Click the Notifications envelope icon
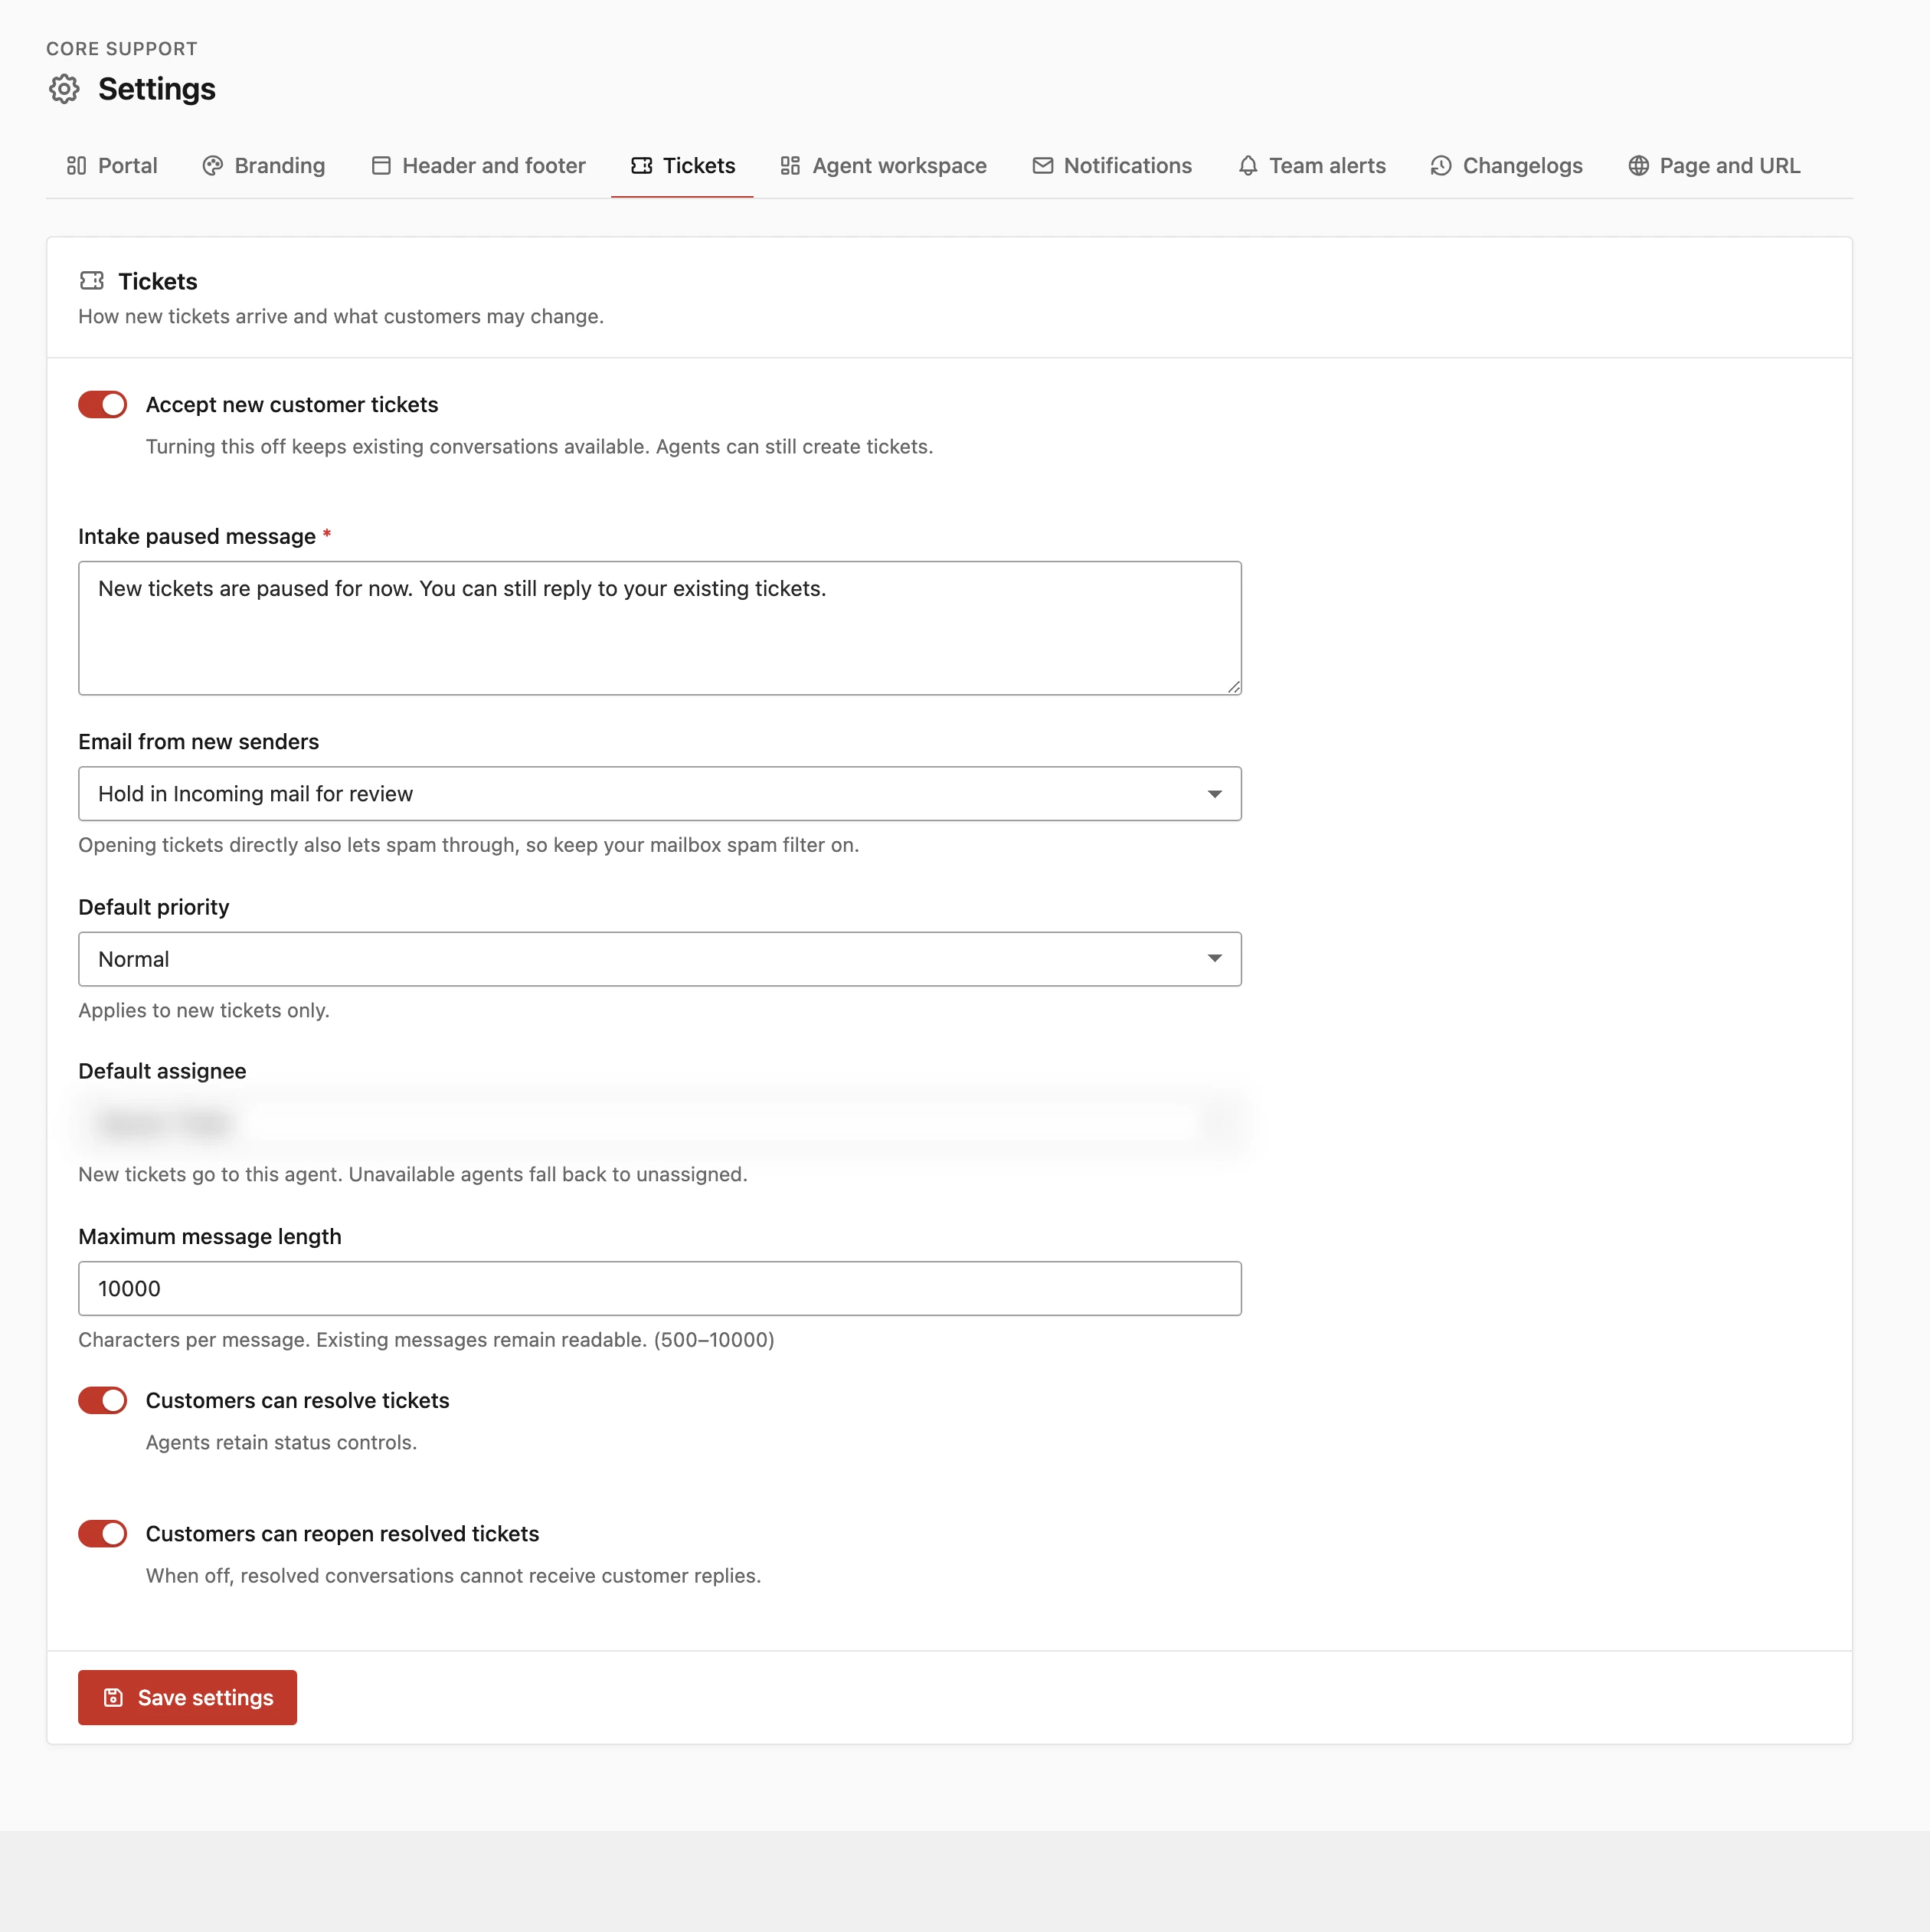 click(1042, 166)
